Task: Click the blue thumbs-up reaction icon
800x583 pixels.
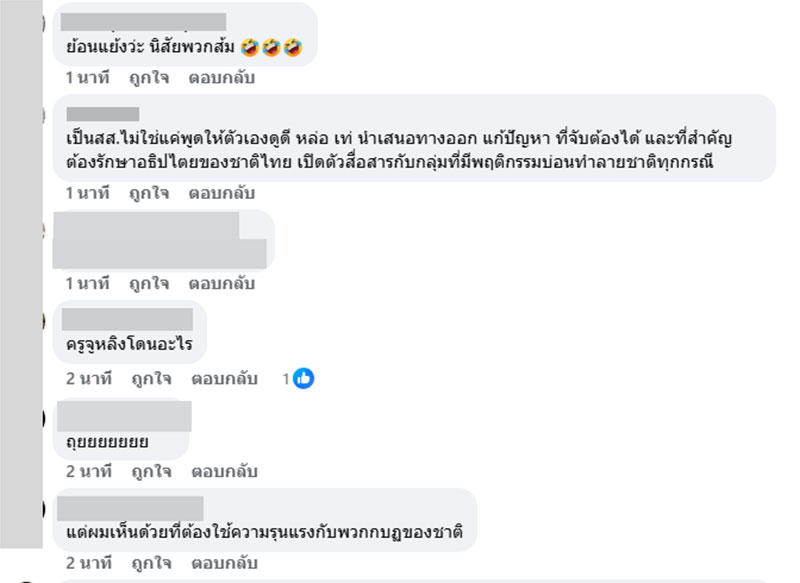Action: coord(304,379)
